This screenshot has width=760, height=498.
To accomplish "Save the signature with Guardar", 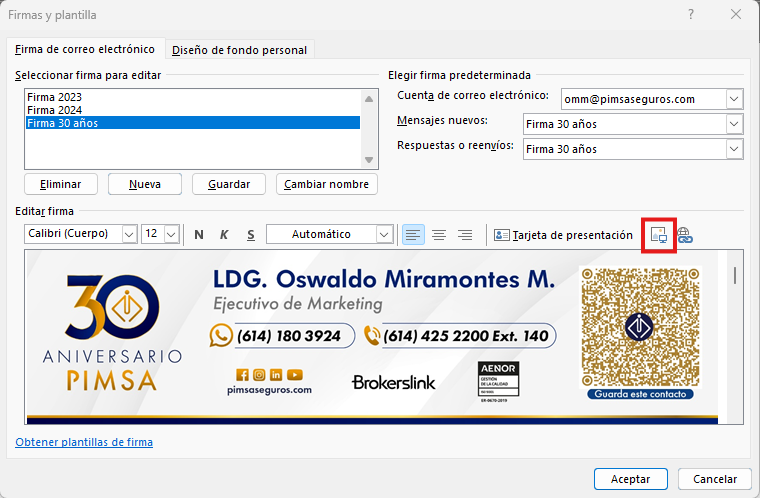I will (229, 184).
